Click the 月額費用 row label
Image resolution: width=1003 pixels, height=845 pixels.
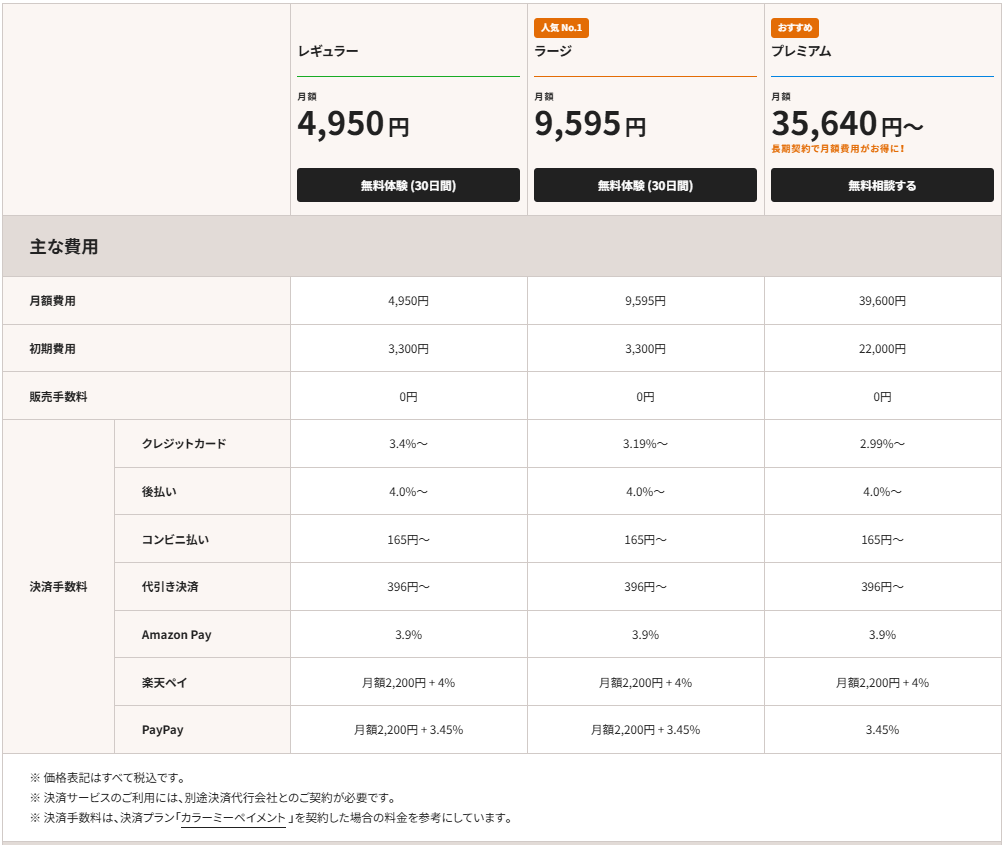52,301
